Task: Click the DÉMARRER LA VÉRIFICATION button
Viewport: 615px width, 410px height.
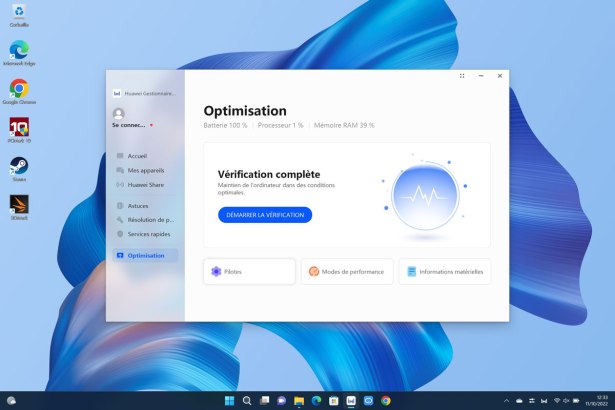Action: pyautogui.click(x=265, y=215)
